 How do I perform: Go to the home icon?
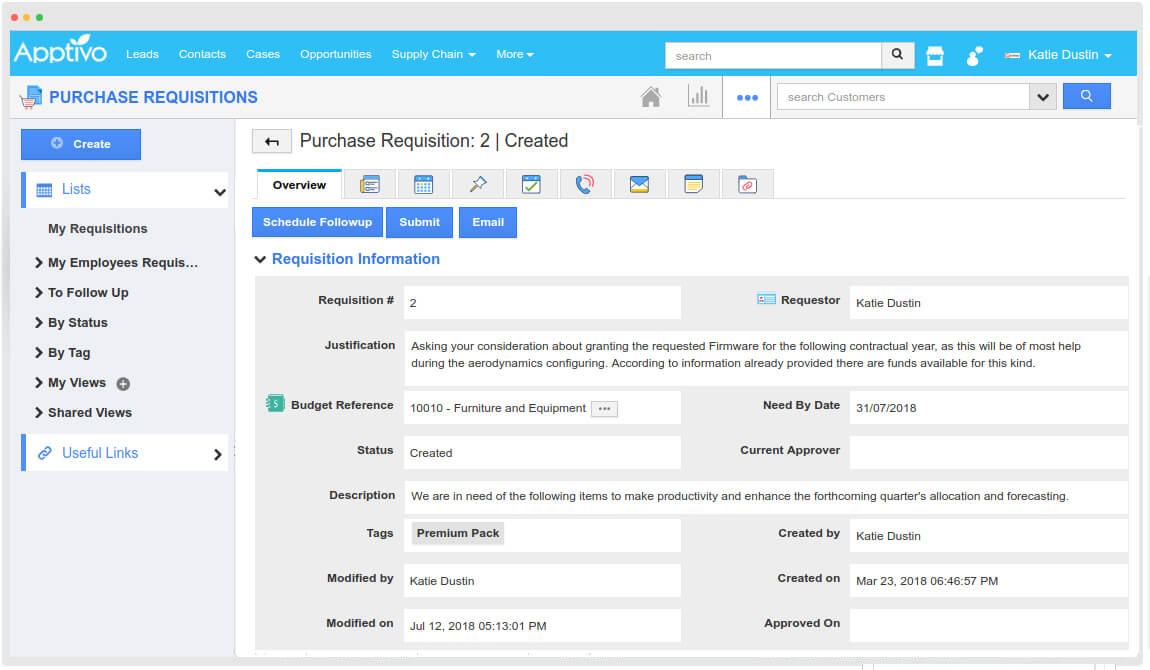(651, 97)
